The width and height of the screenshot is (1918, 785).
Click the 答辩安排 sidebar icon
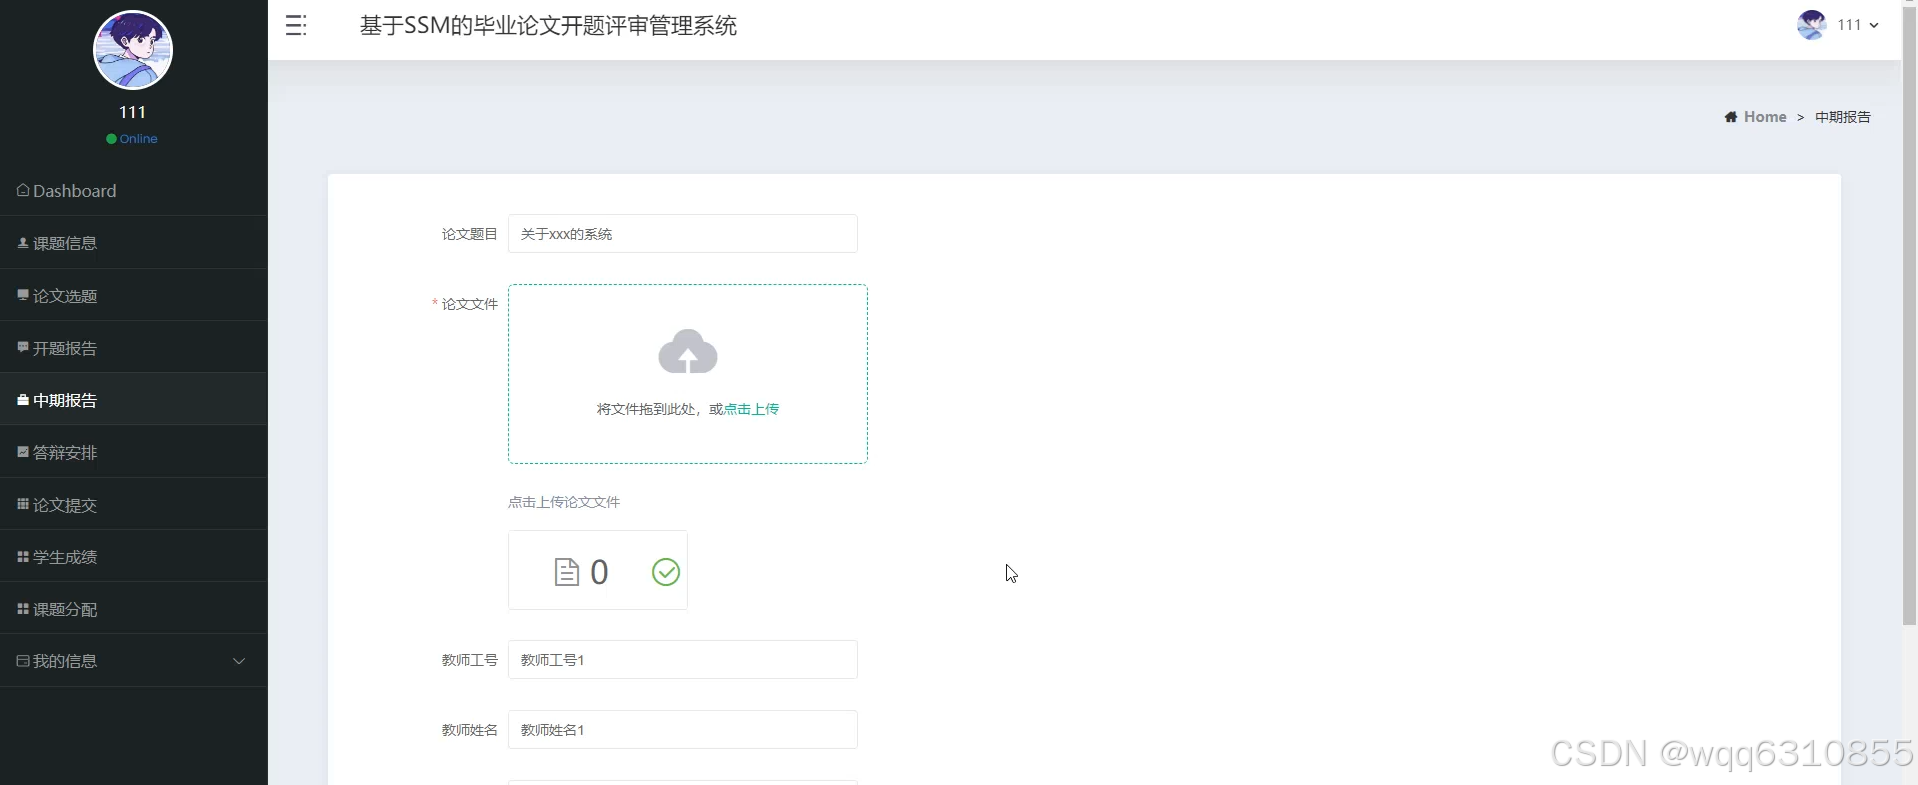click(x=23, y=451)
